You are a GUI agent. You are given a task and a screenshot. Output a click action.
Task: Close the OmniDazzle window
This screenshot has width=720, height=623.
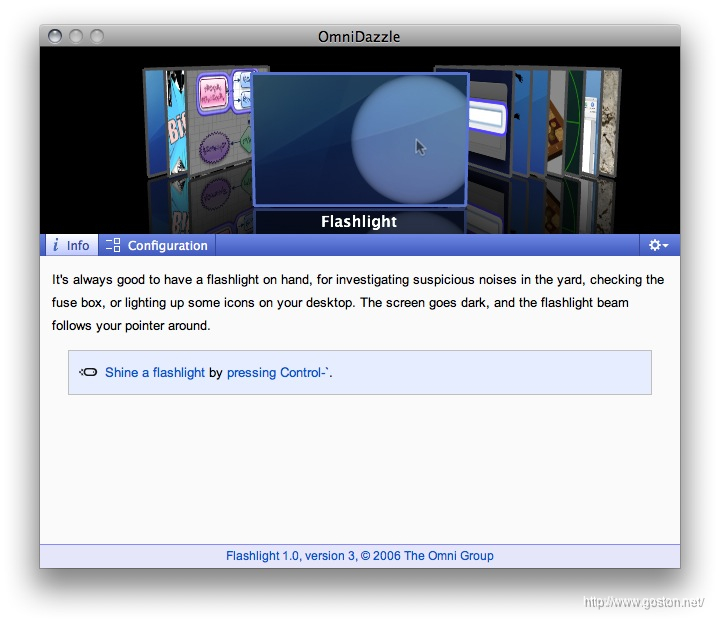(x=55, y=36)
